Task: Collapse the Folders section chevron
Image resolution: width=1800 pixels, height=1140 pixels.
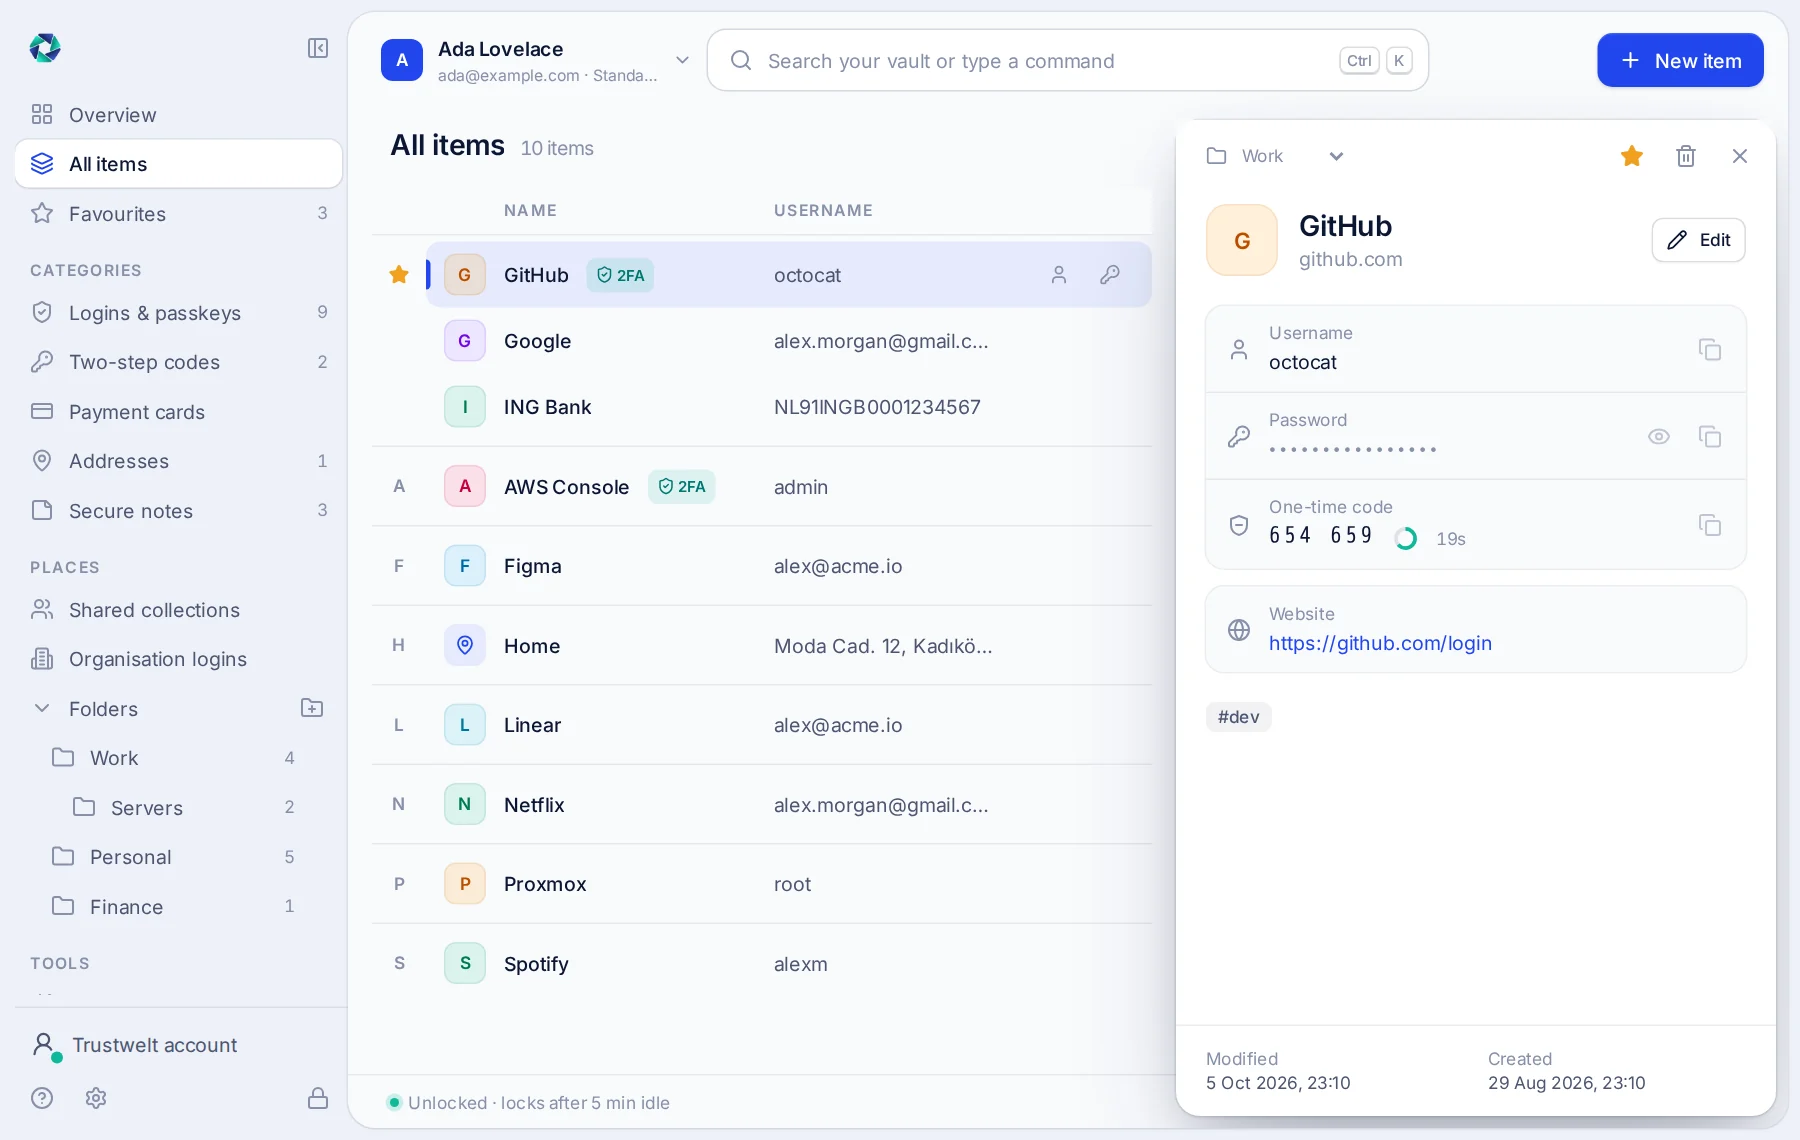Action: [42, 708]
